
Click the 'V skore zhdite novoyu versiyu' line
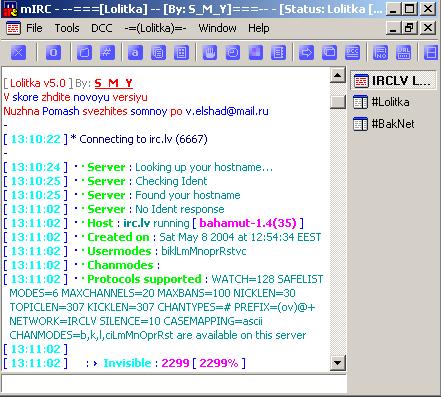click(75, 97)
